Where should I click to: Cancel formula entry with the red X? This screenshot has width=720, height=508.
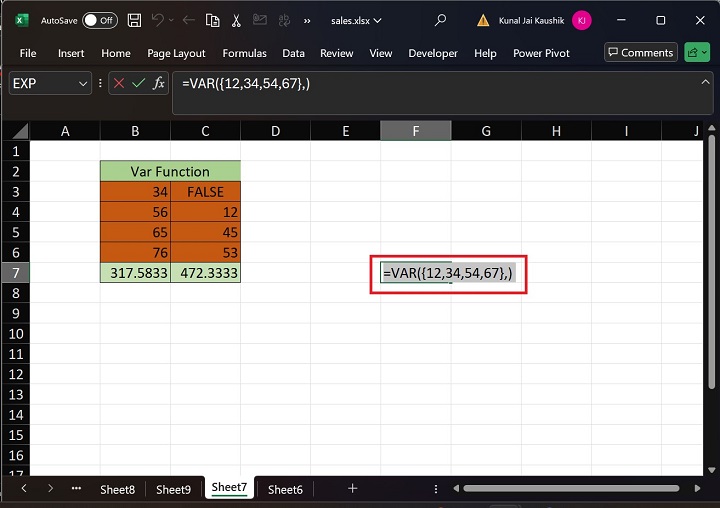click(119, 84)
